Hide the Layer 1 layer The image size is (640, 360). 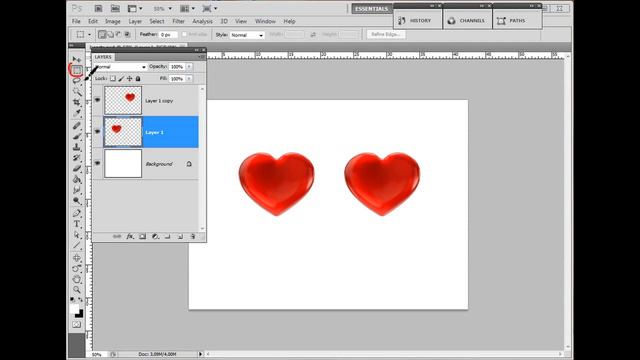click(98, 131)
